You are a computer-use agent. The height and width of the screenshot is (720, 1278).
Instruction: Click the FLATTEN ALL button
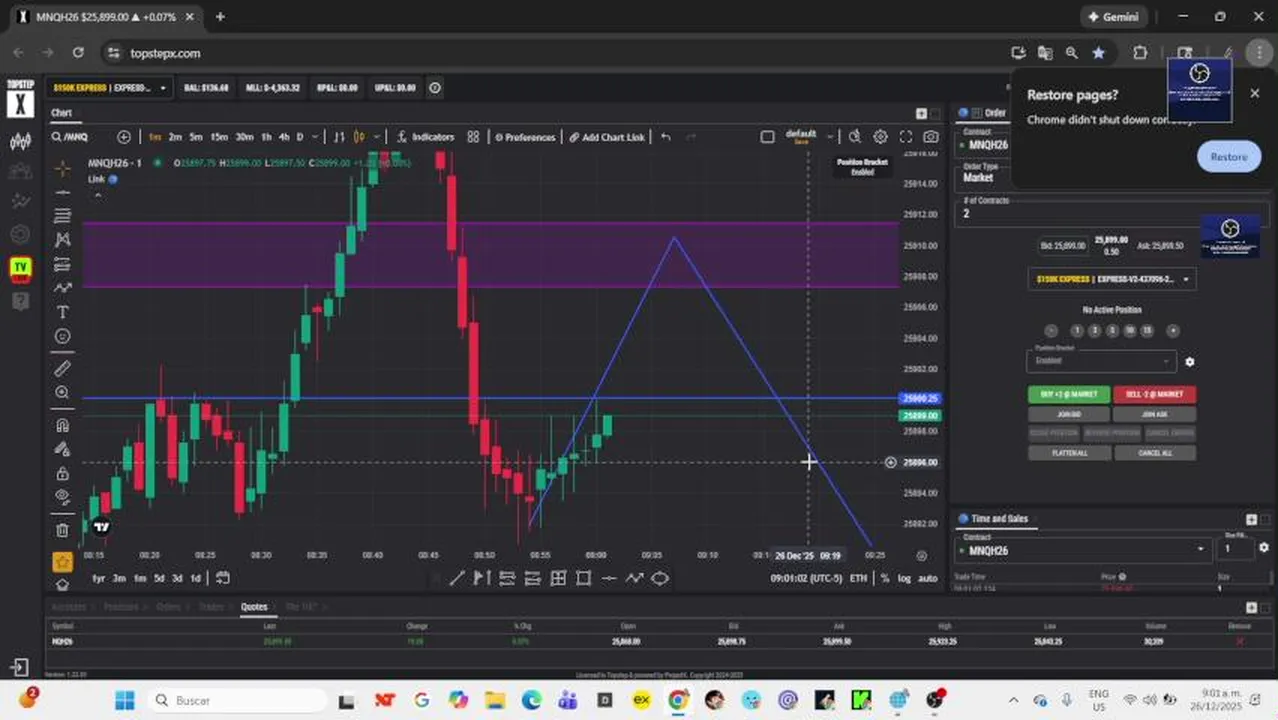click(1069, 453)
